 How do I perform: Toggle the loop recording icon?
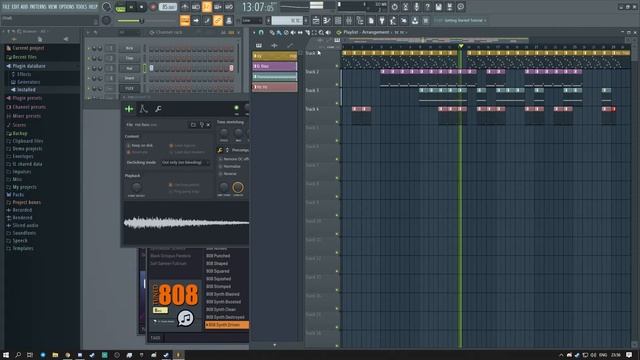click(x=229, y=7)
